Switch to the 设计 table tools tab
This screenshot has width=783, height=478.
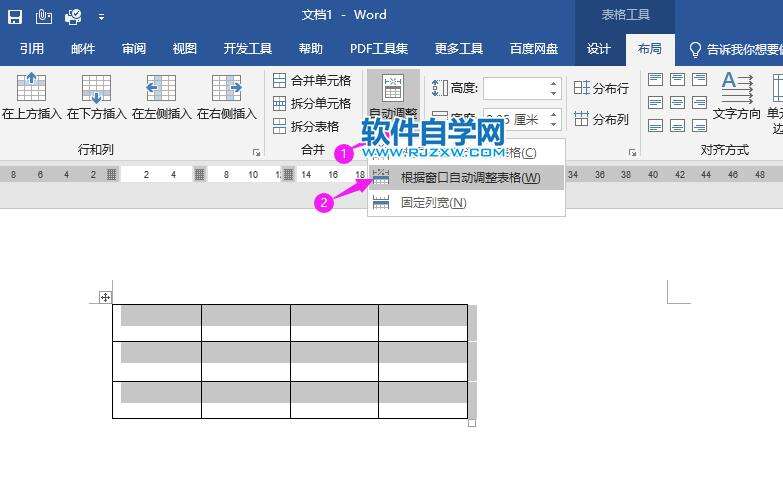click(x=598, y=48)
